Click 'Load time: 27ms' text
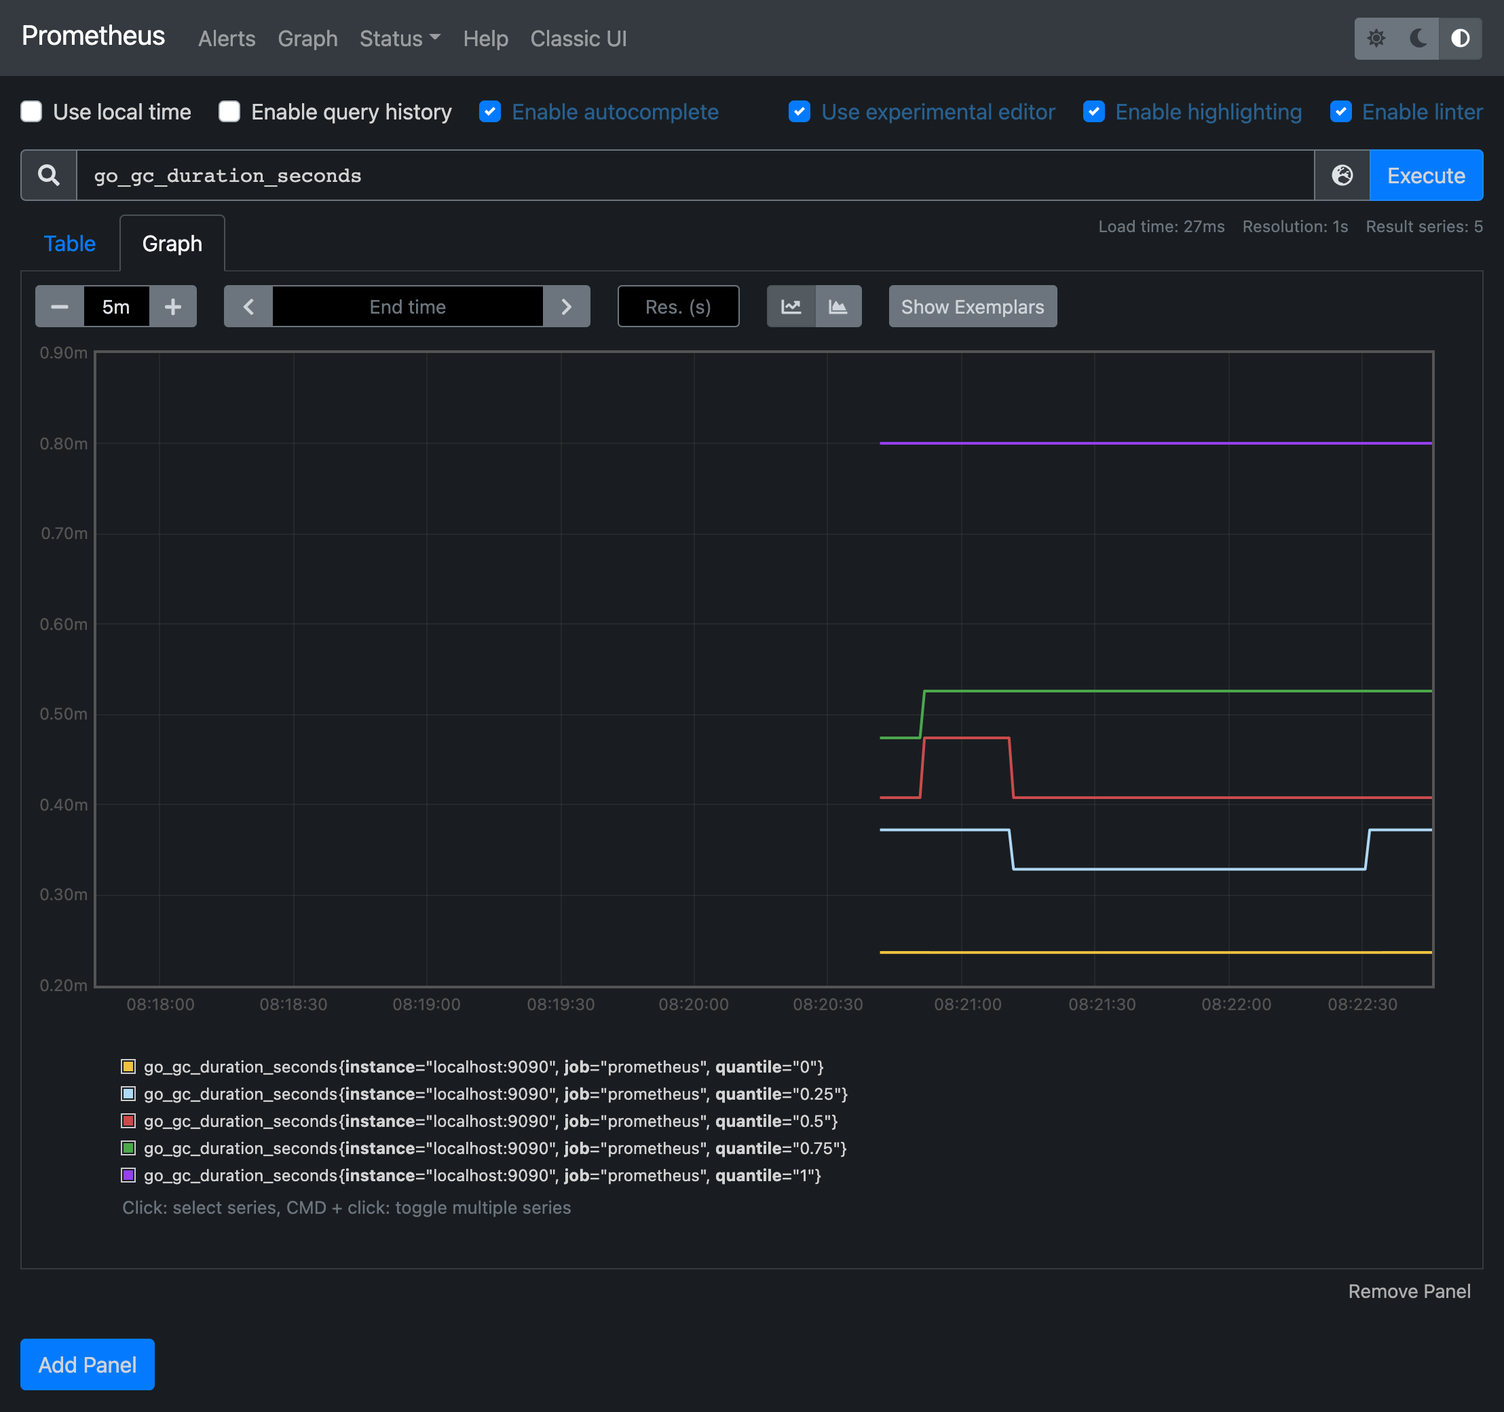Screen dimensions: 1504x1412 click(x=1161, y=227)
